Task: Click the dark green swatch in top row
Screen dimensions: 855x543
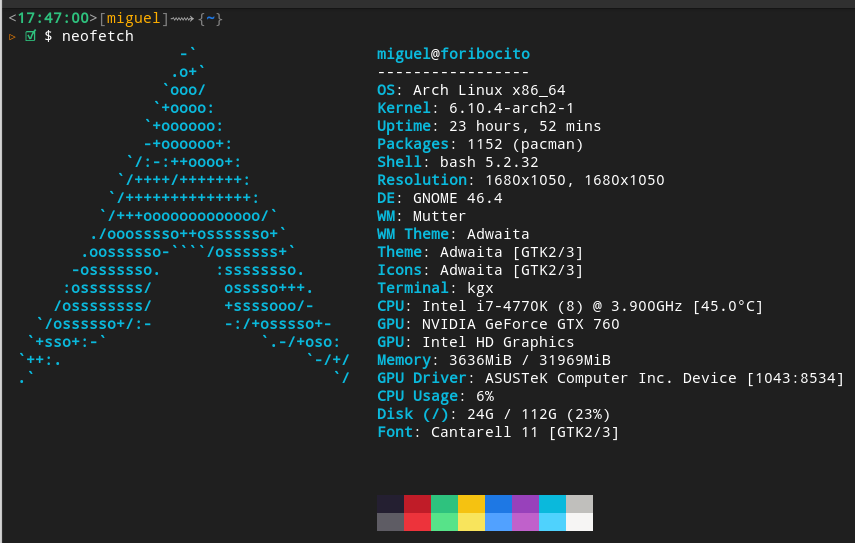Action: point(444,504)
